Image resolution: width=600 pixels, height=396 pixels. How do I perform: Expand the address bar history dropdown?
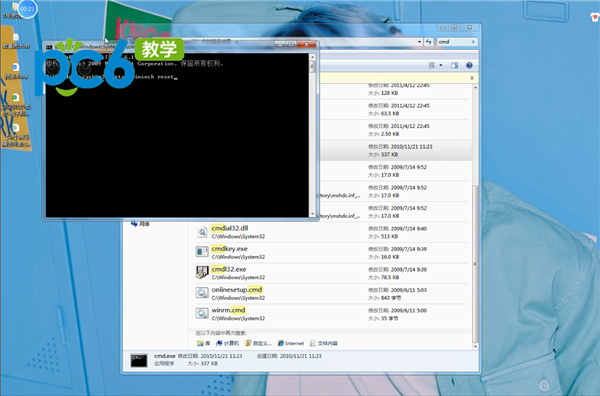[419, 42]
